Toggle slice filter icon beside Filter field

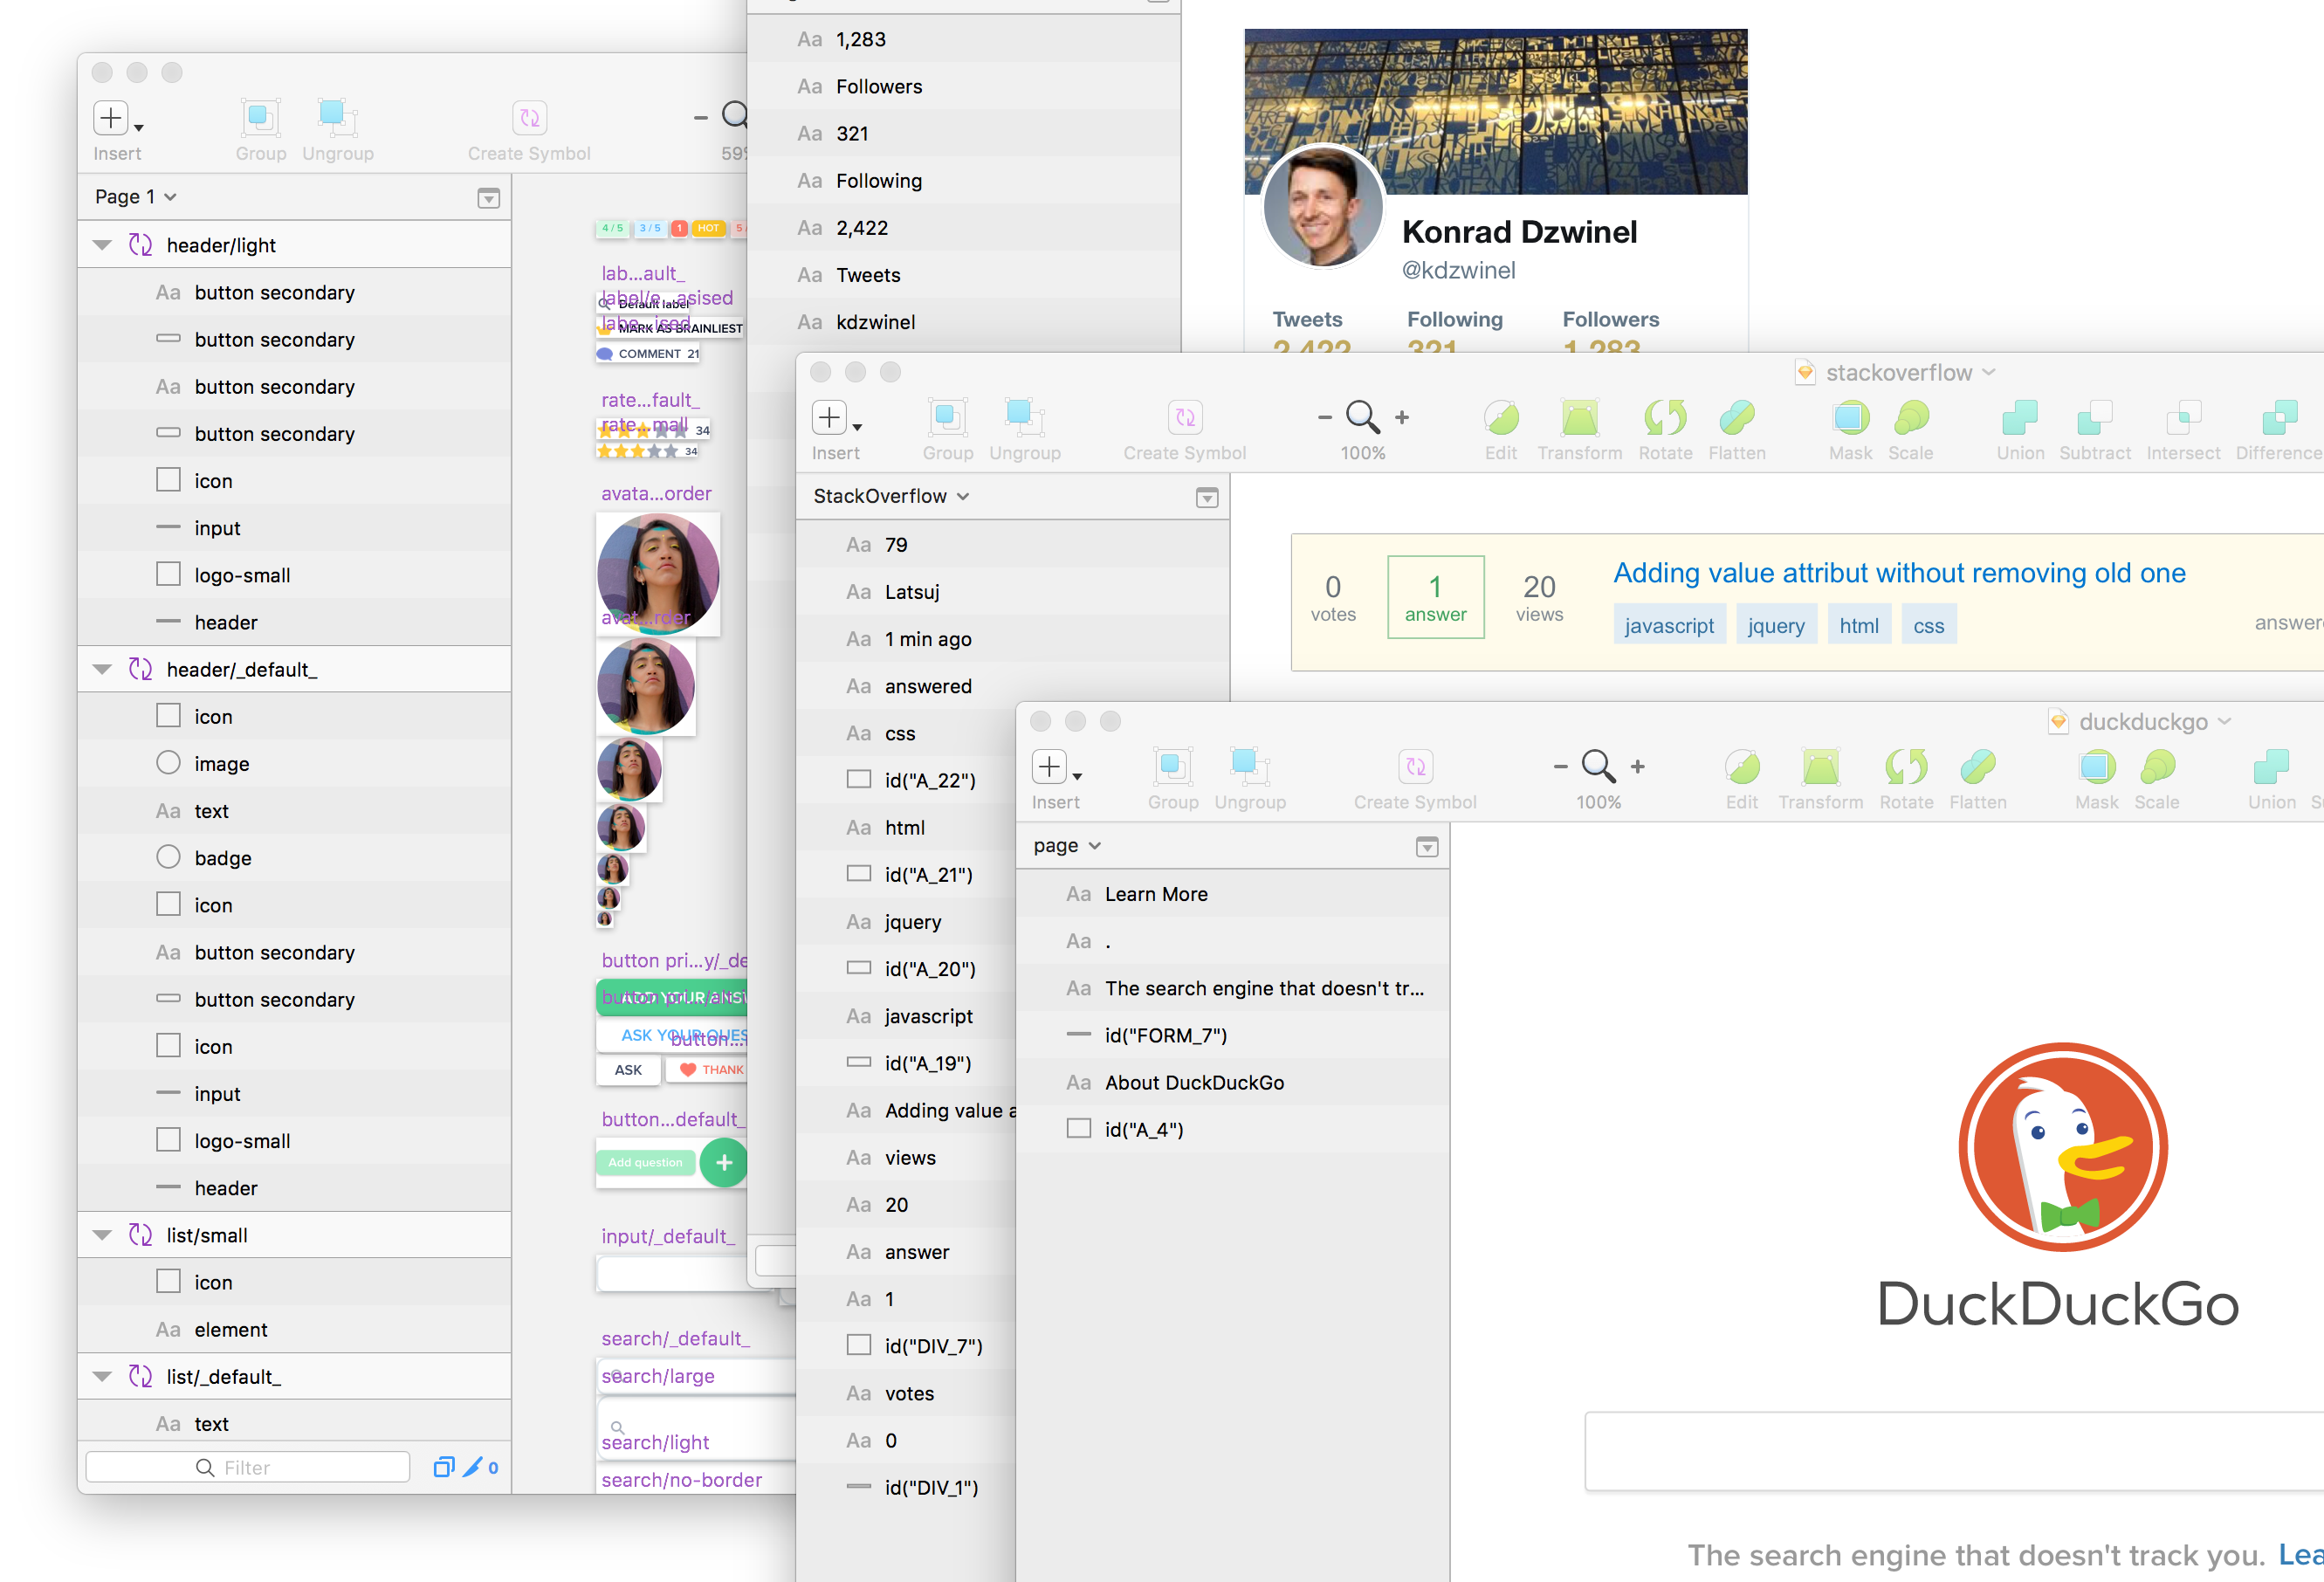pos(473,1467)
